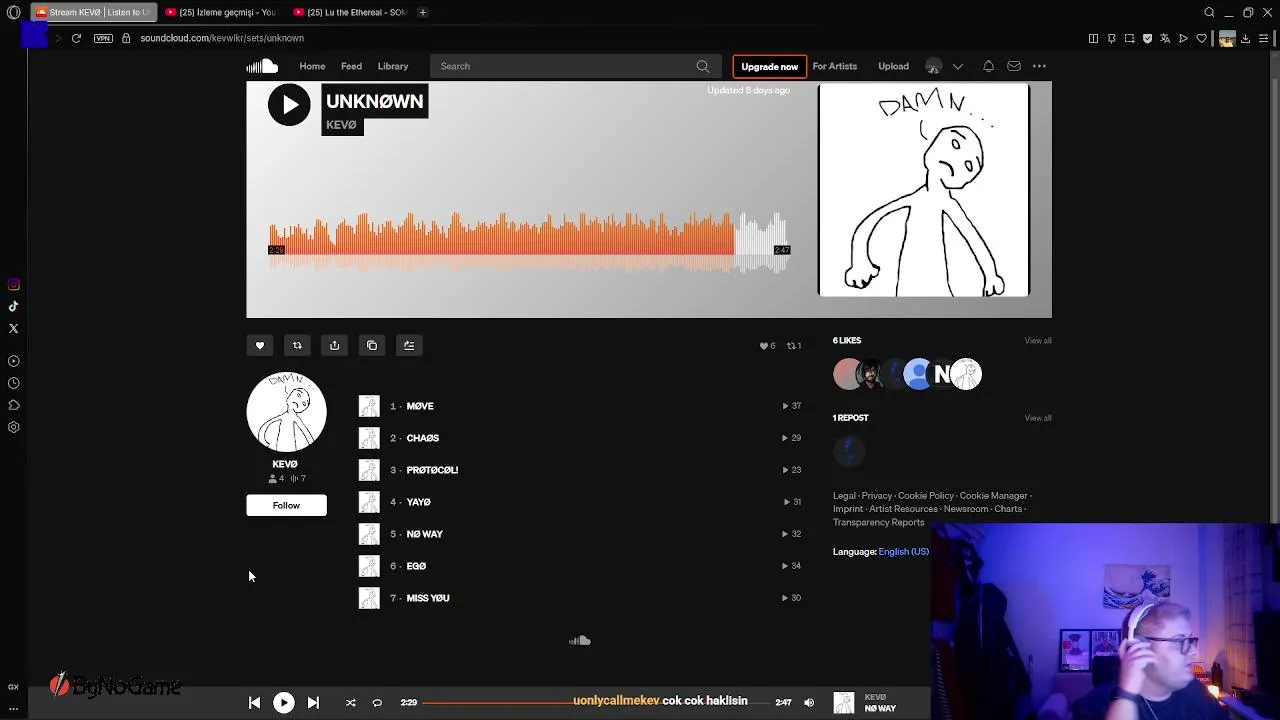1280x720 pixels.
Task: Like the playlist with the heart icon
Action: click(260, 346)
